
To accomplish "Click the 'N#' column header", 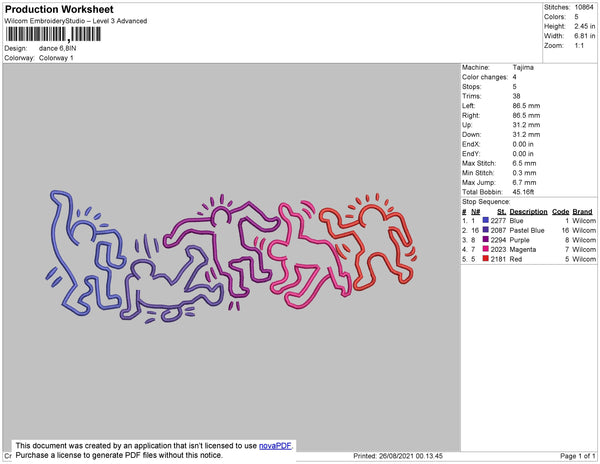I will [476, 212].
